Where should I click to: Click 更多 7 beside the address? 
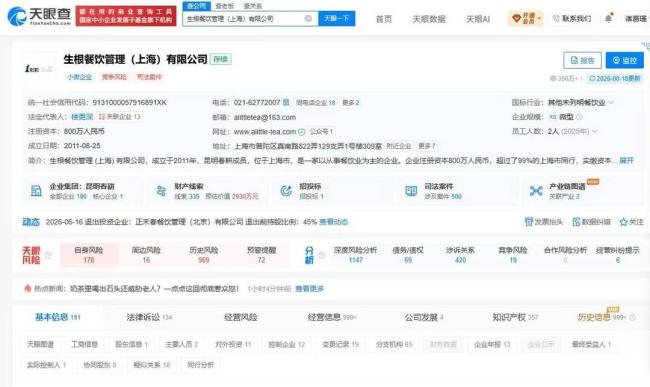[427, 146]
